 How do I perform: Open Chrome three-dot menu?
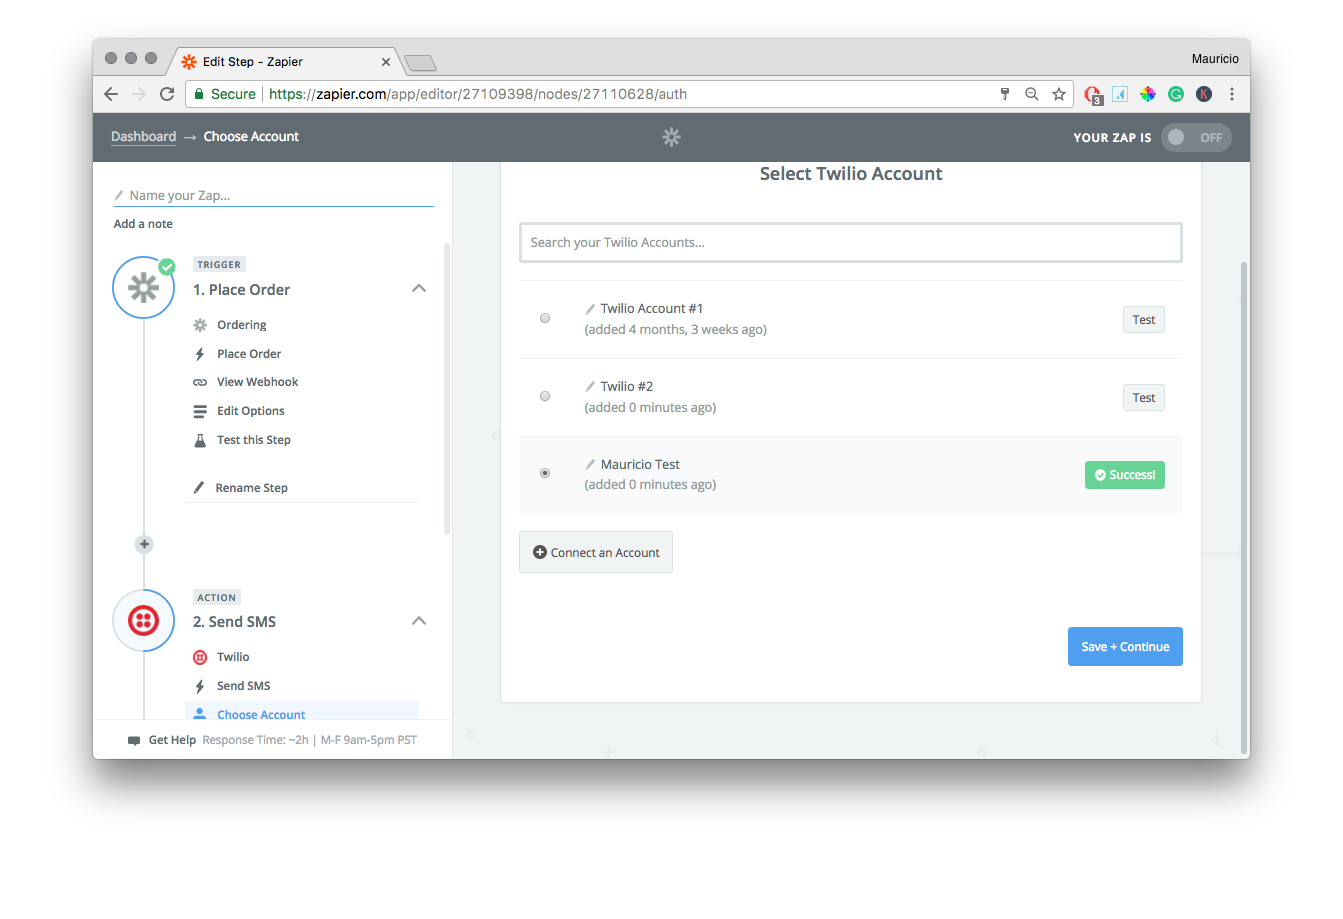pos(1232,94)
